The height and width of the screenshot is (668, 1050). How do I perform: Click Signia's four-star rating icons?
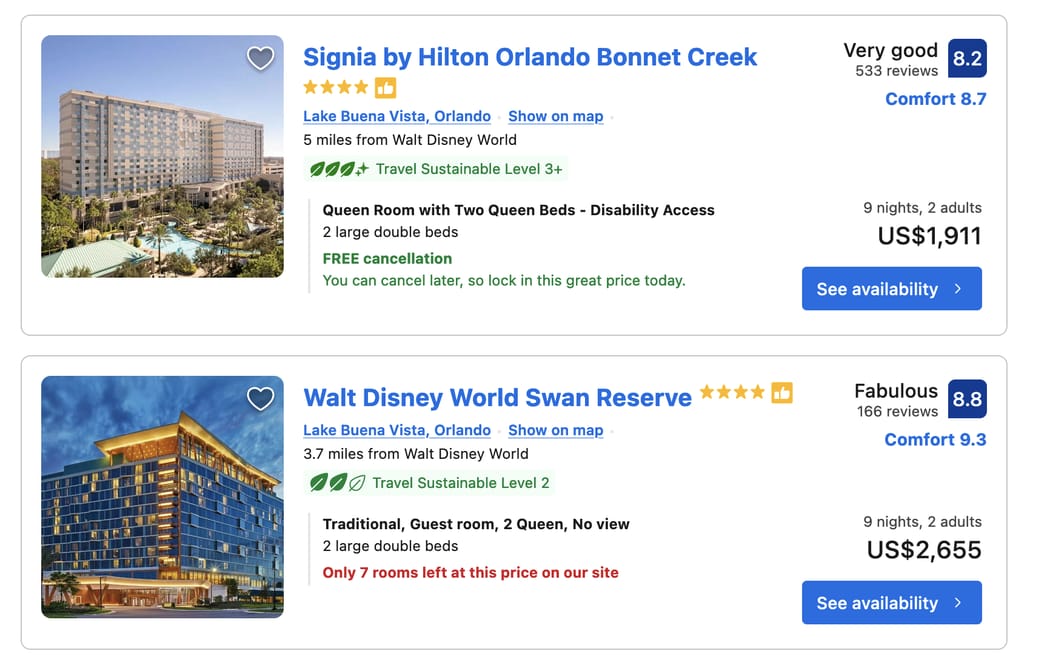point(336,88)
